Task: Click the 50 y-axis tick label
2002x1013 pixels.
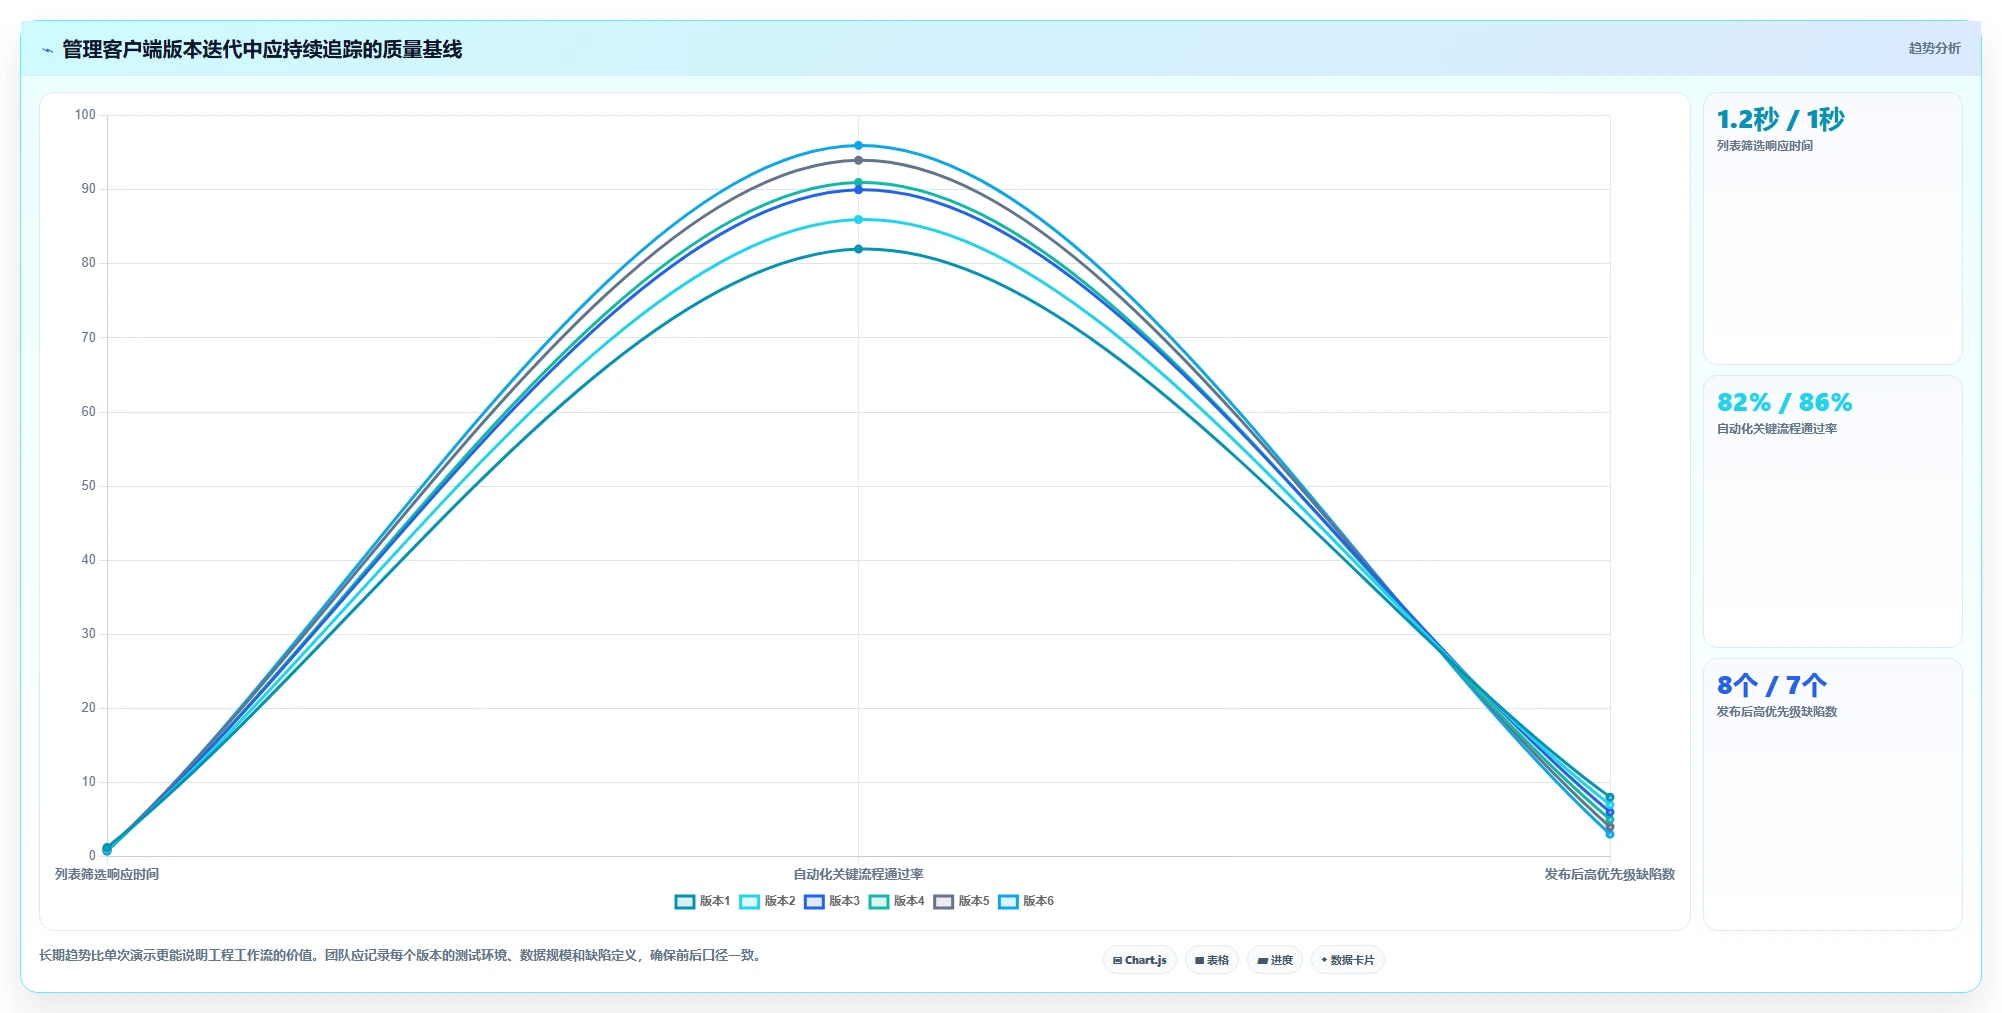Action: pyautogui.click(x=89, y=486)
